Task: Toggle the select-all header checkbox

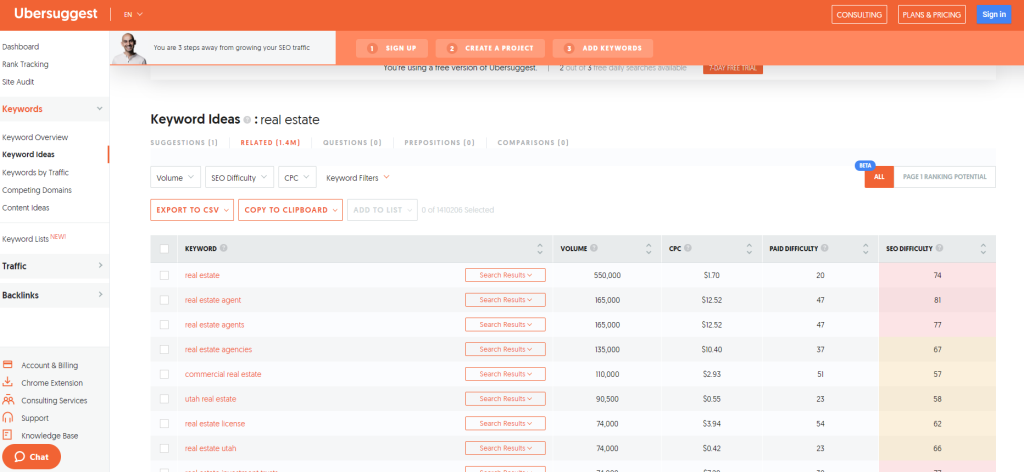Action: tap(165, 249)
